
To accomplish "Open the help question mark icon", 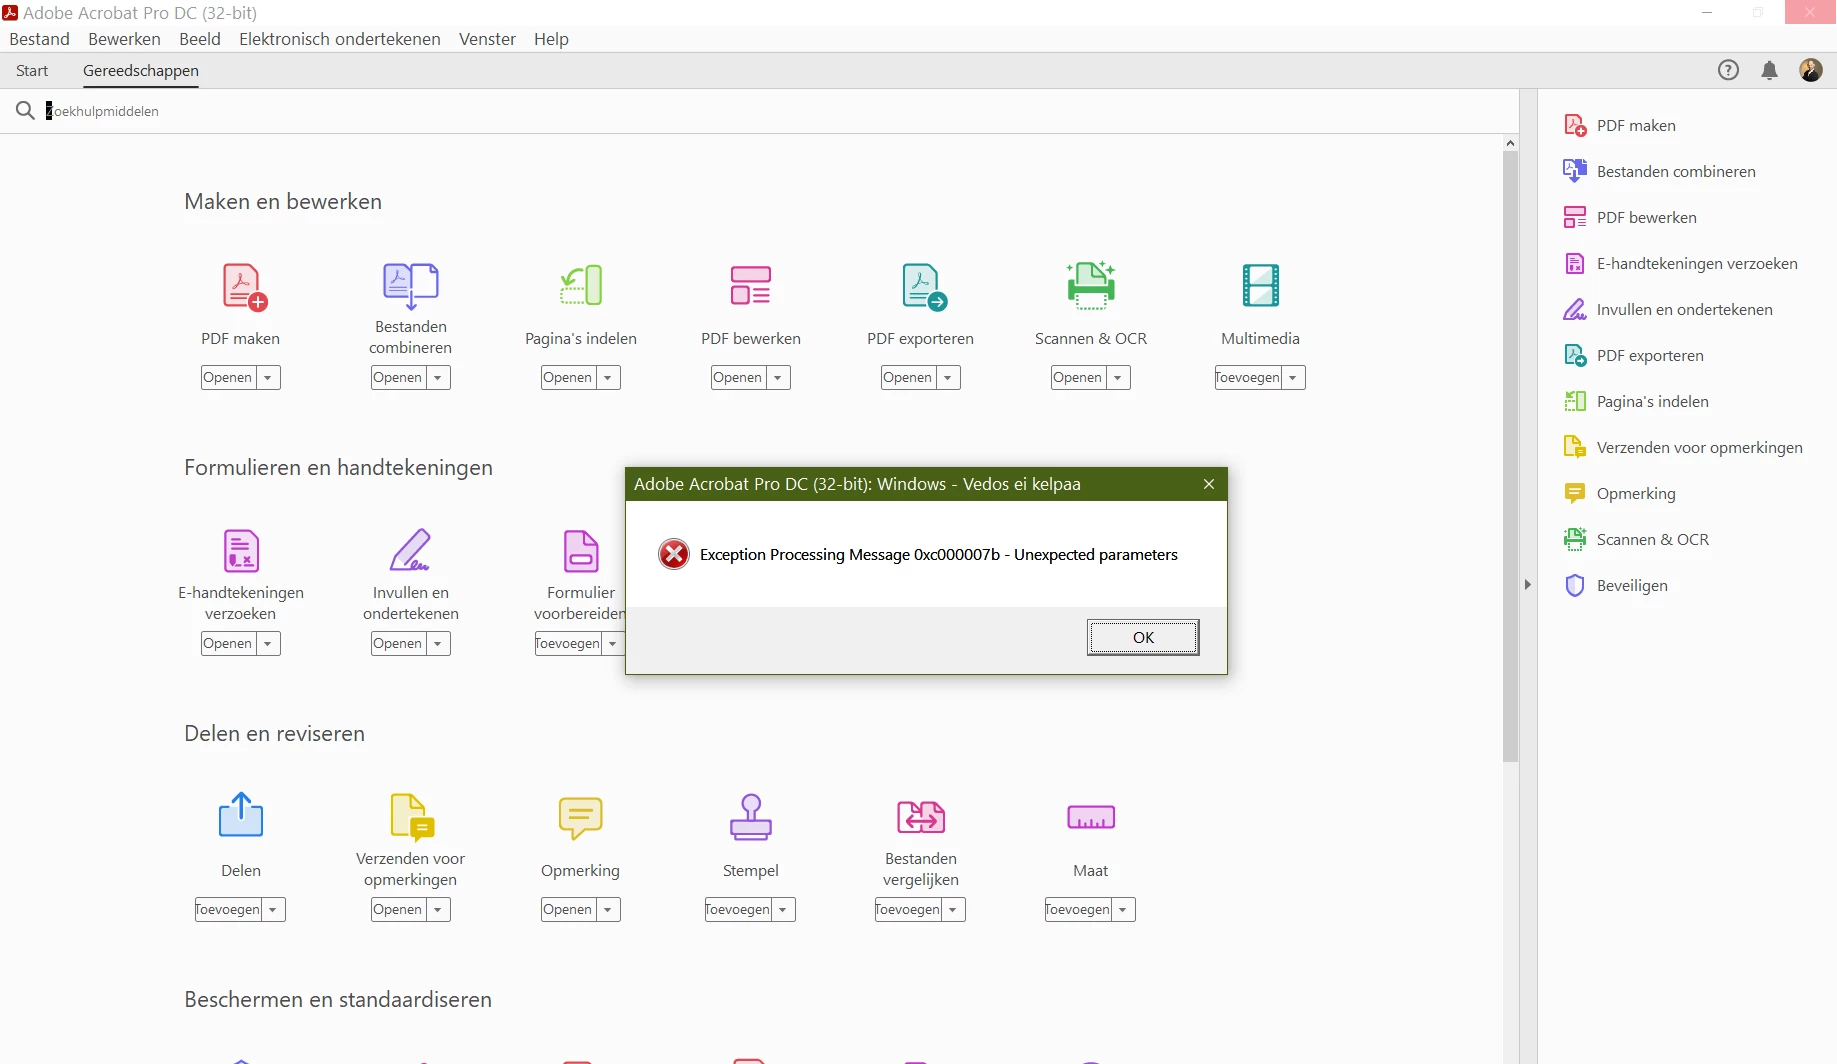I will point(1728,70).
